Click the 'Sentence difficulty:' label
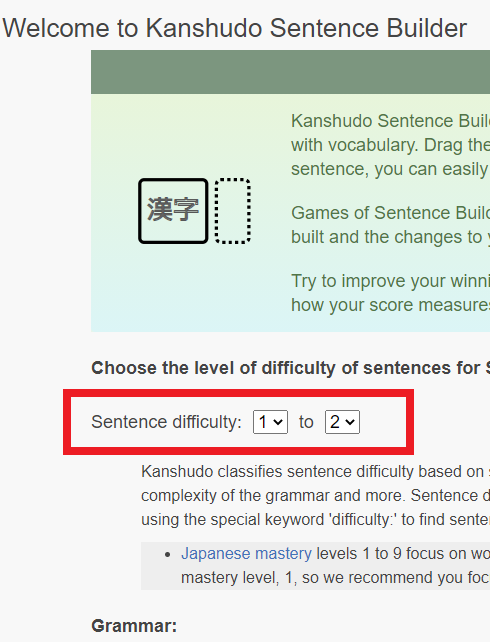Screen dimensions: 490x642 (167, 422)
